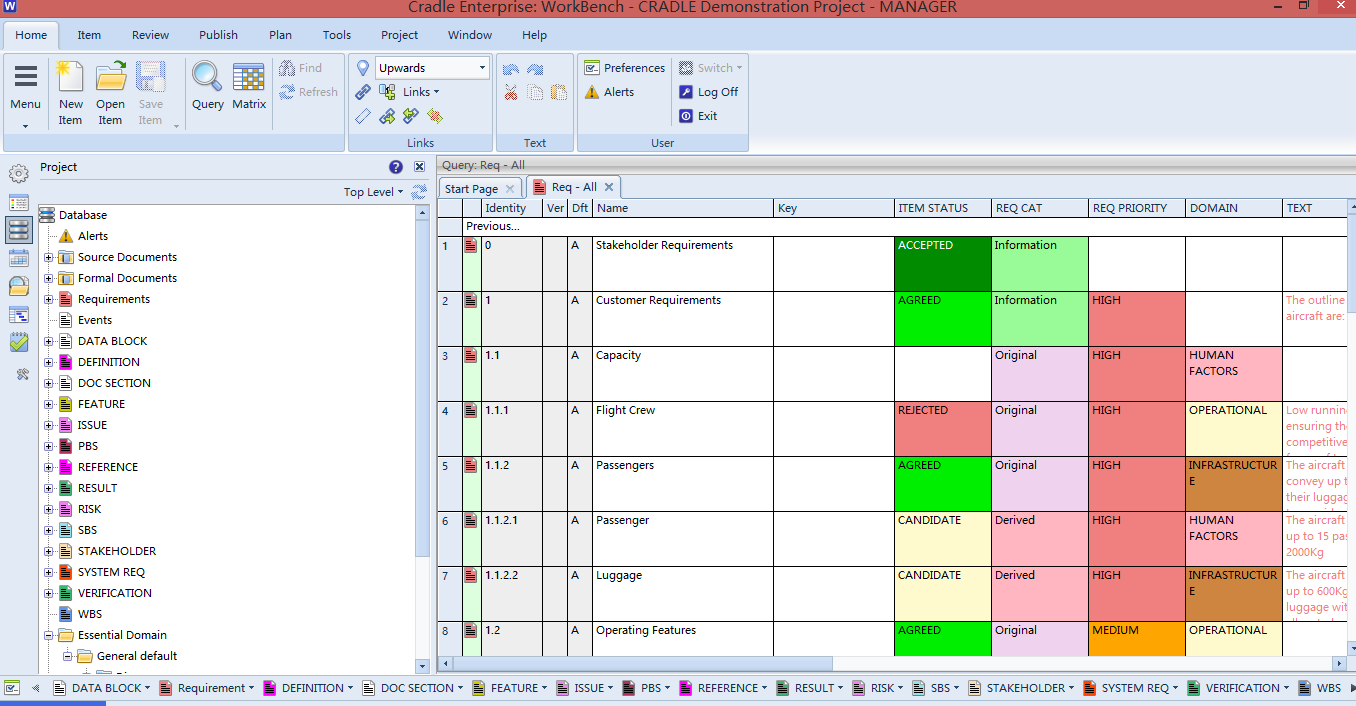Click the Previous... link in table
This screenshot has width=1356, height=706.
click(x=493, y=227)
